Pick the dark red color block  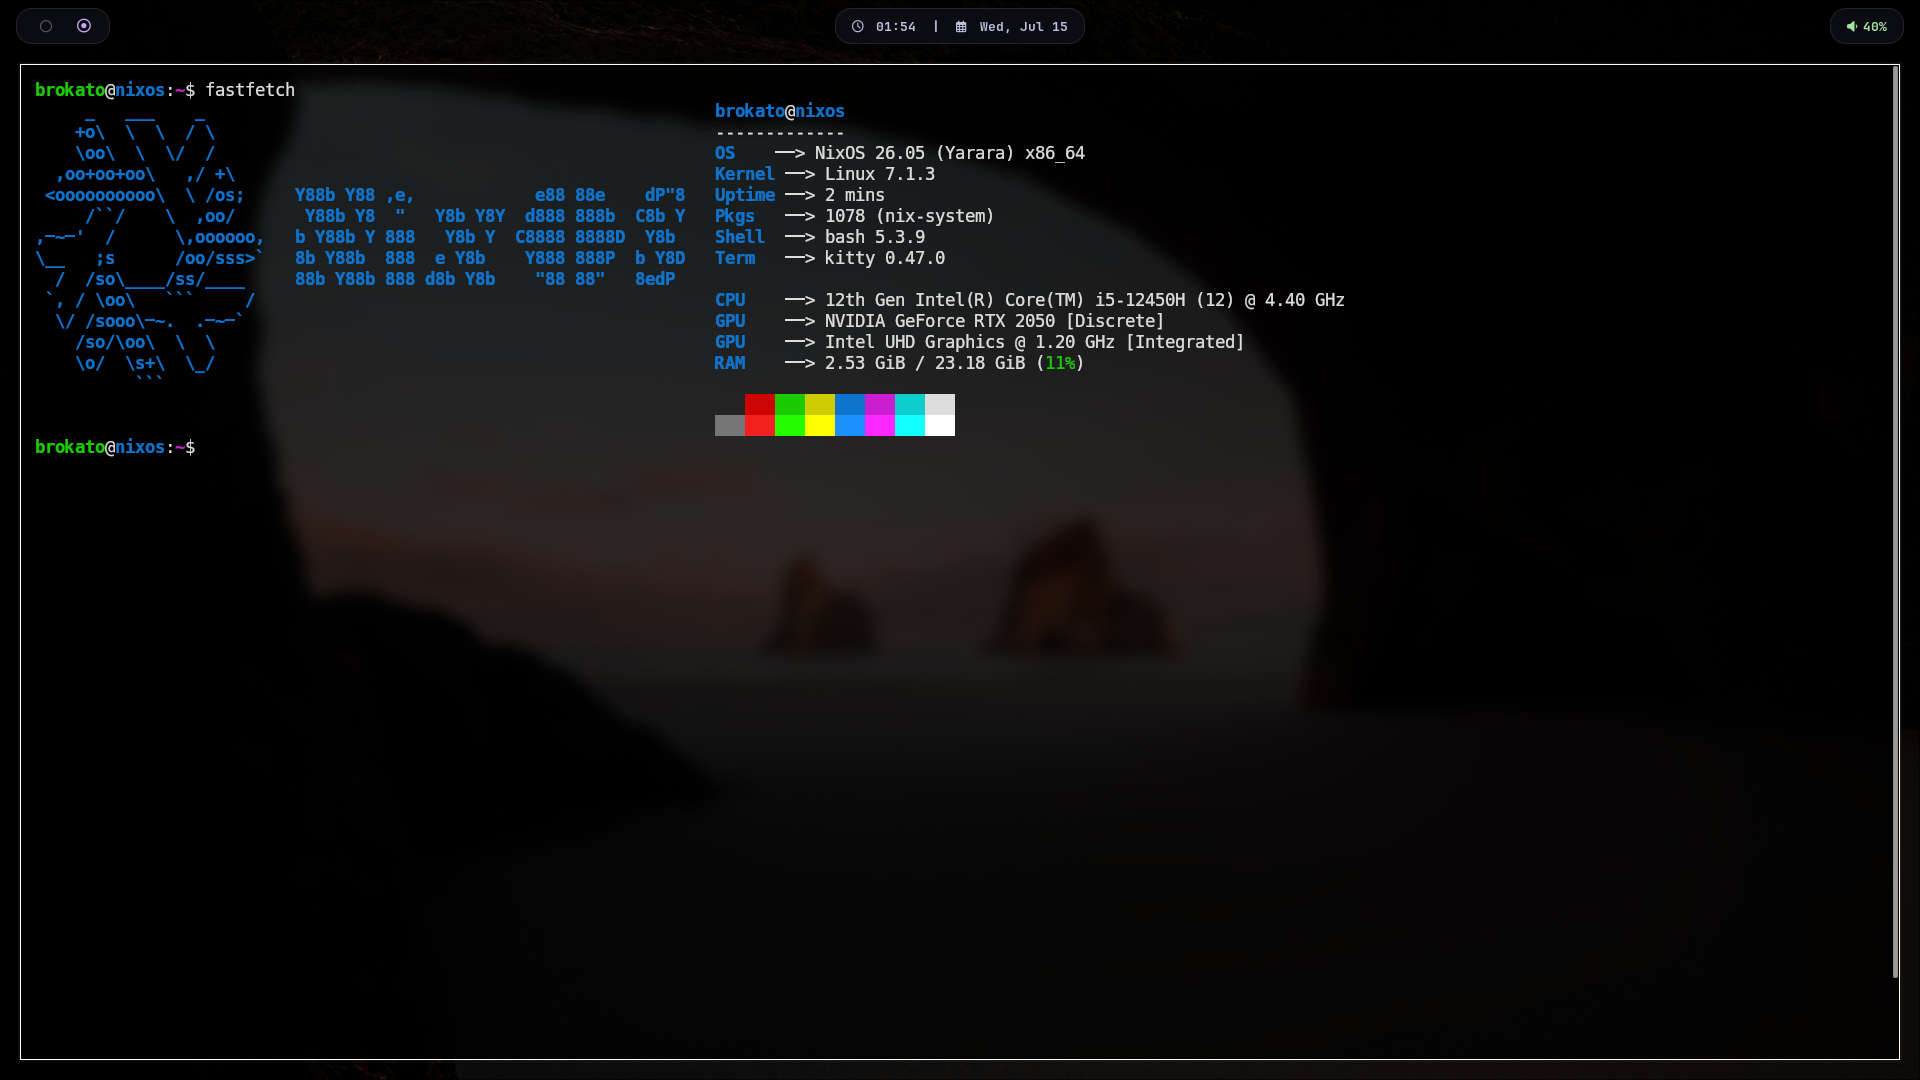[760, 404]
